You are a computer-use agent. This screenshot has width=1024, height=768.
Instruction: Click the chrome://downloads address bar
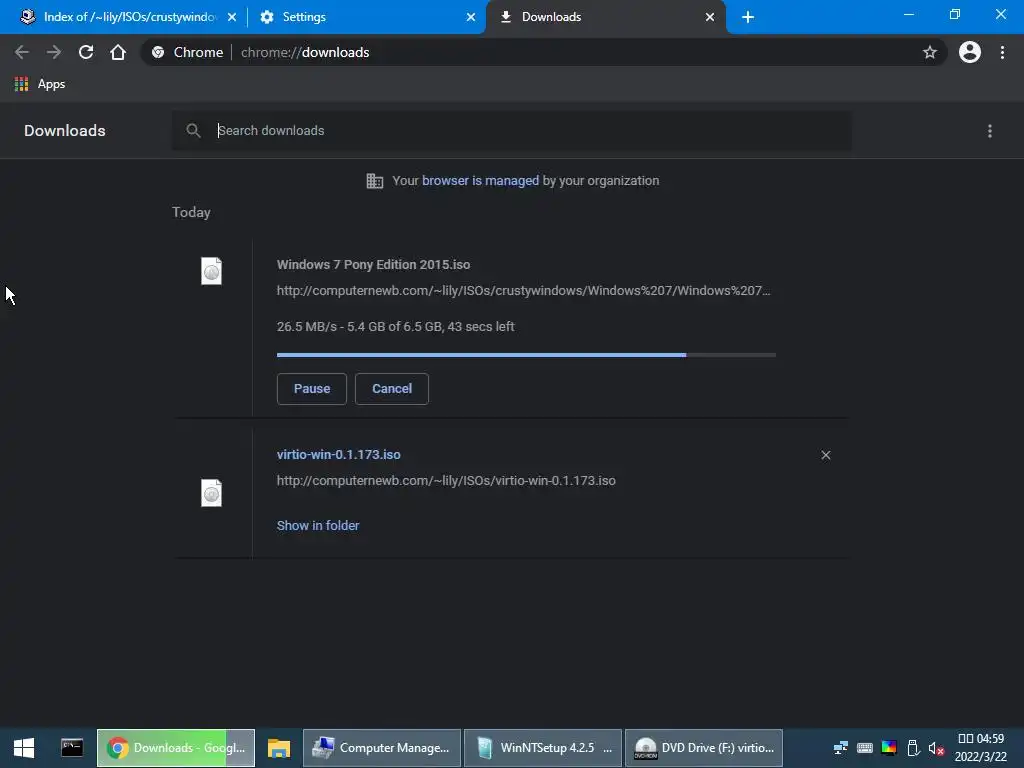(x=543, y=52)
